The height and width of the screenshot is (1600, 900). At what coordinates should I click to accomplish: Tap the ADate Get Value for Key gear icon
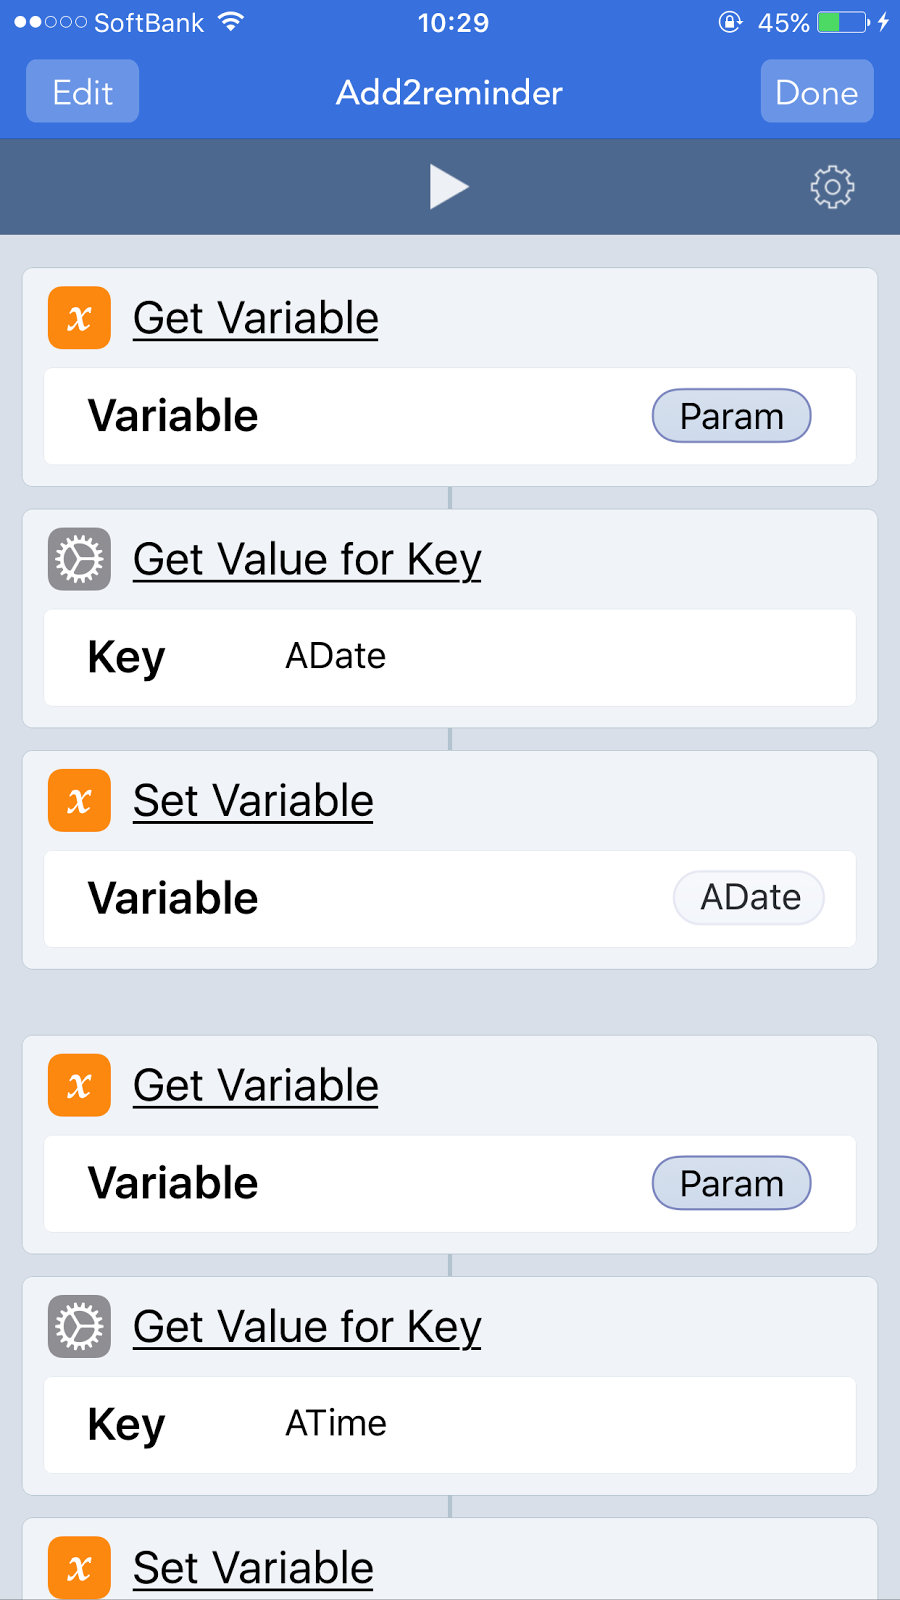[79, 559]
